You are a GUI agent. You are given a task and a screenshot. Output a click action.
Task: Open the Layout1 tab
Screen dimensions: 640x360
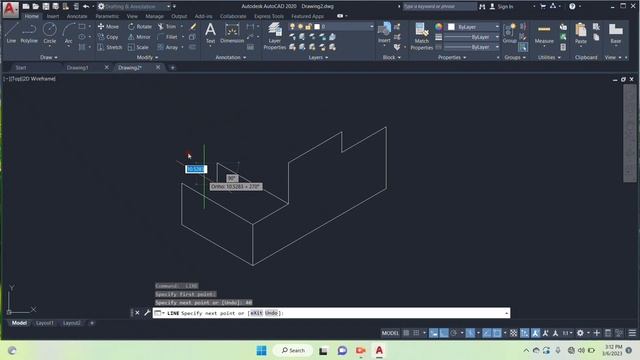click(x=44, y=323)
